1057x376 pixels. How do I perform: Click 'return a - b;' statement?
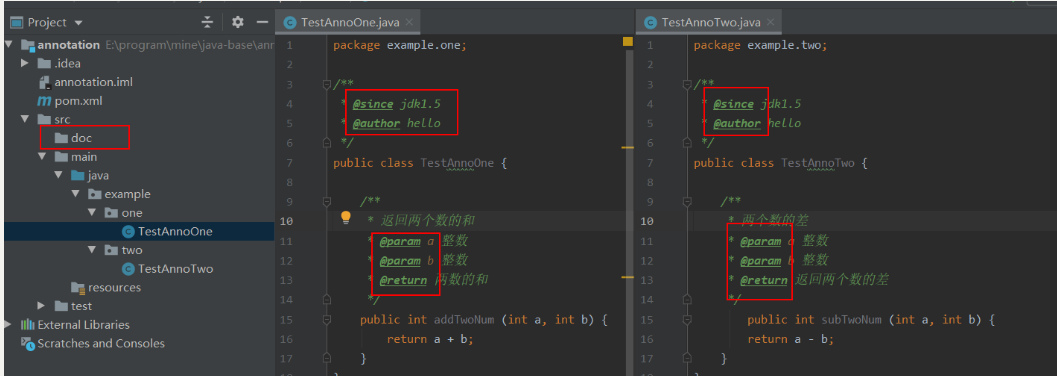pyautogui.click(x=791, y=339)
